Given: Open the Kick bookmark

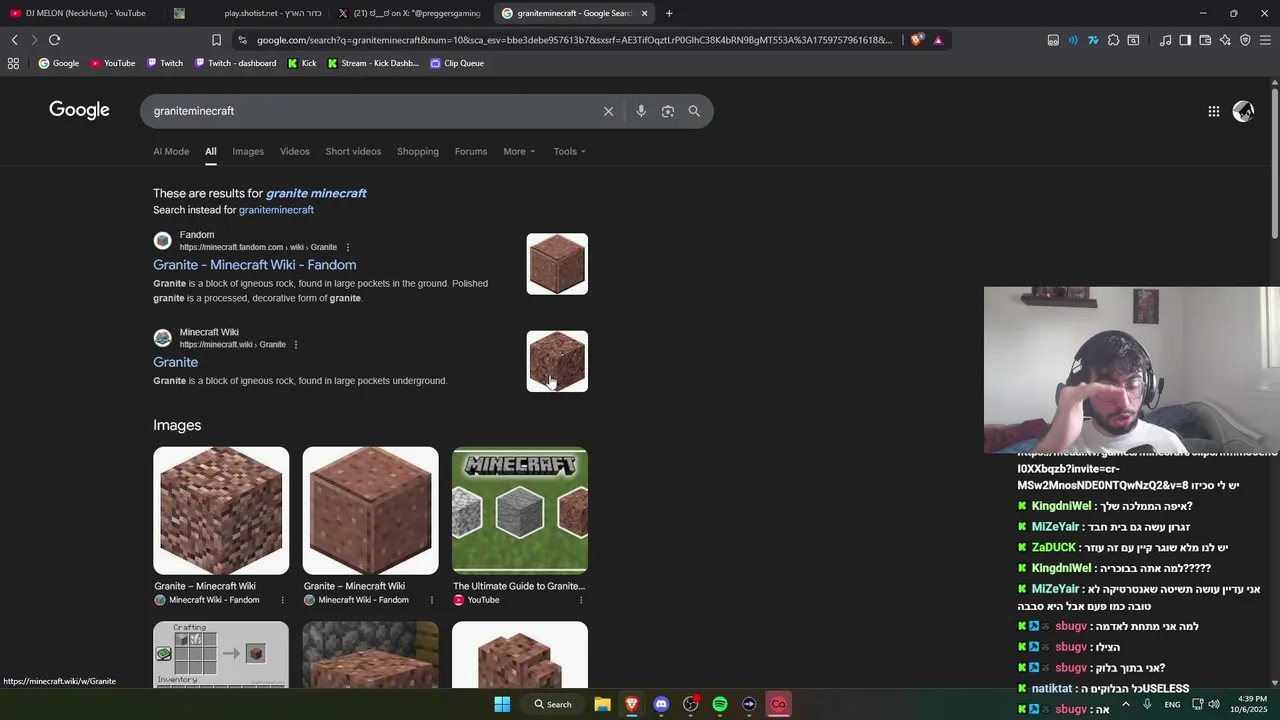Looking at the screenshot, I should (302, 63).
